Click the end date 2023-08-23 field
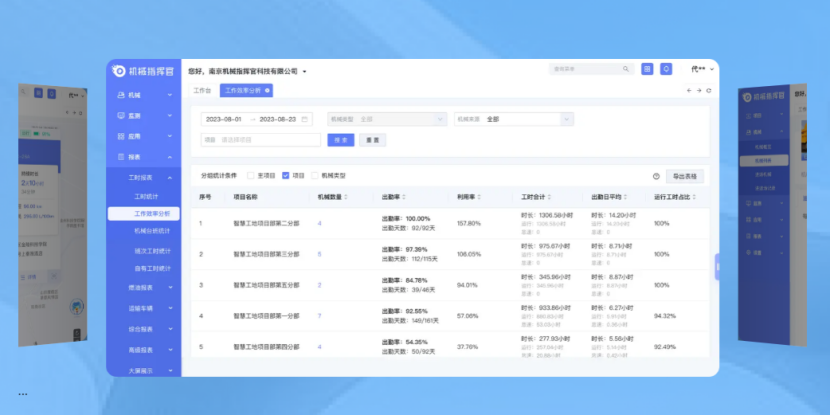 [278, 119]
